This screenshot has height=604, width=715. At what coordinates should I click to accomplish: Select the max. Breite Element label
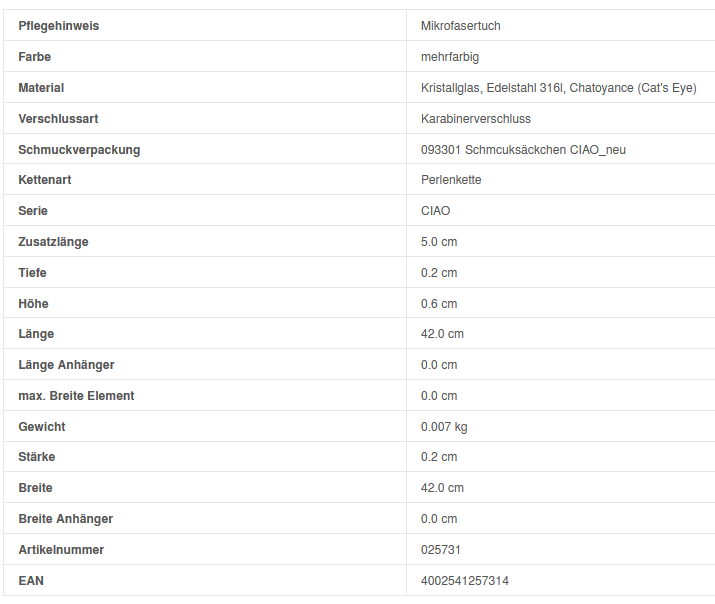(x=76, y=396)
